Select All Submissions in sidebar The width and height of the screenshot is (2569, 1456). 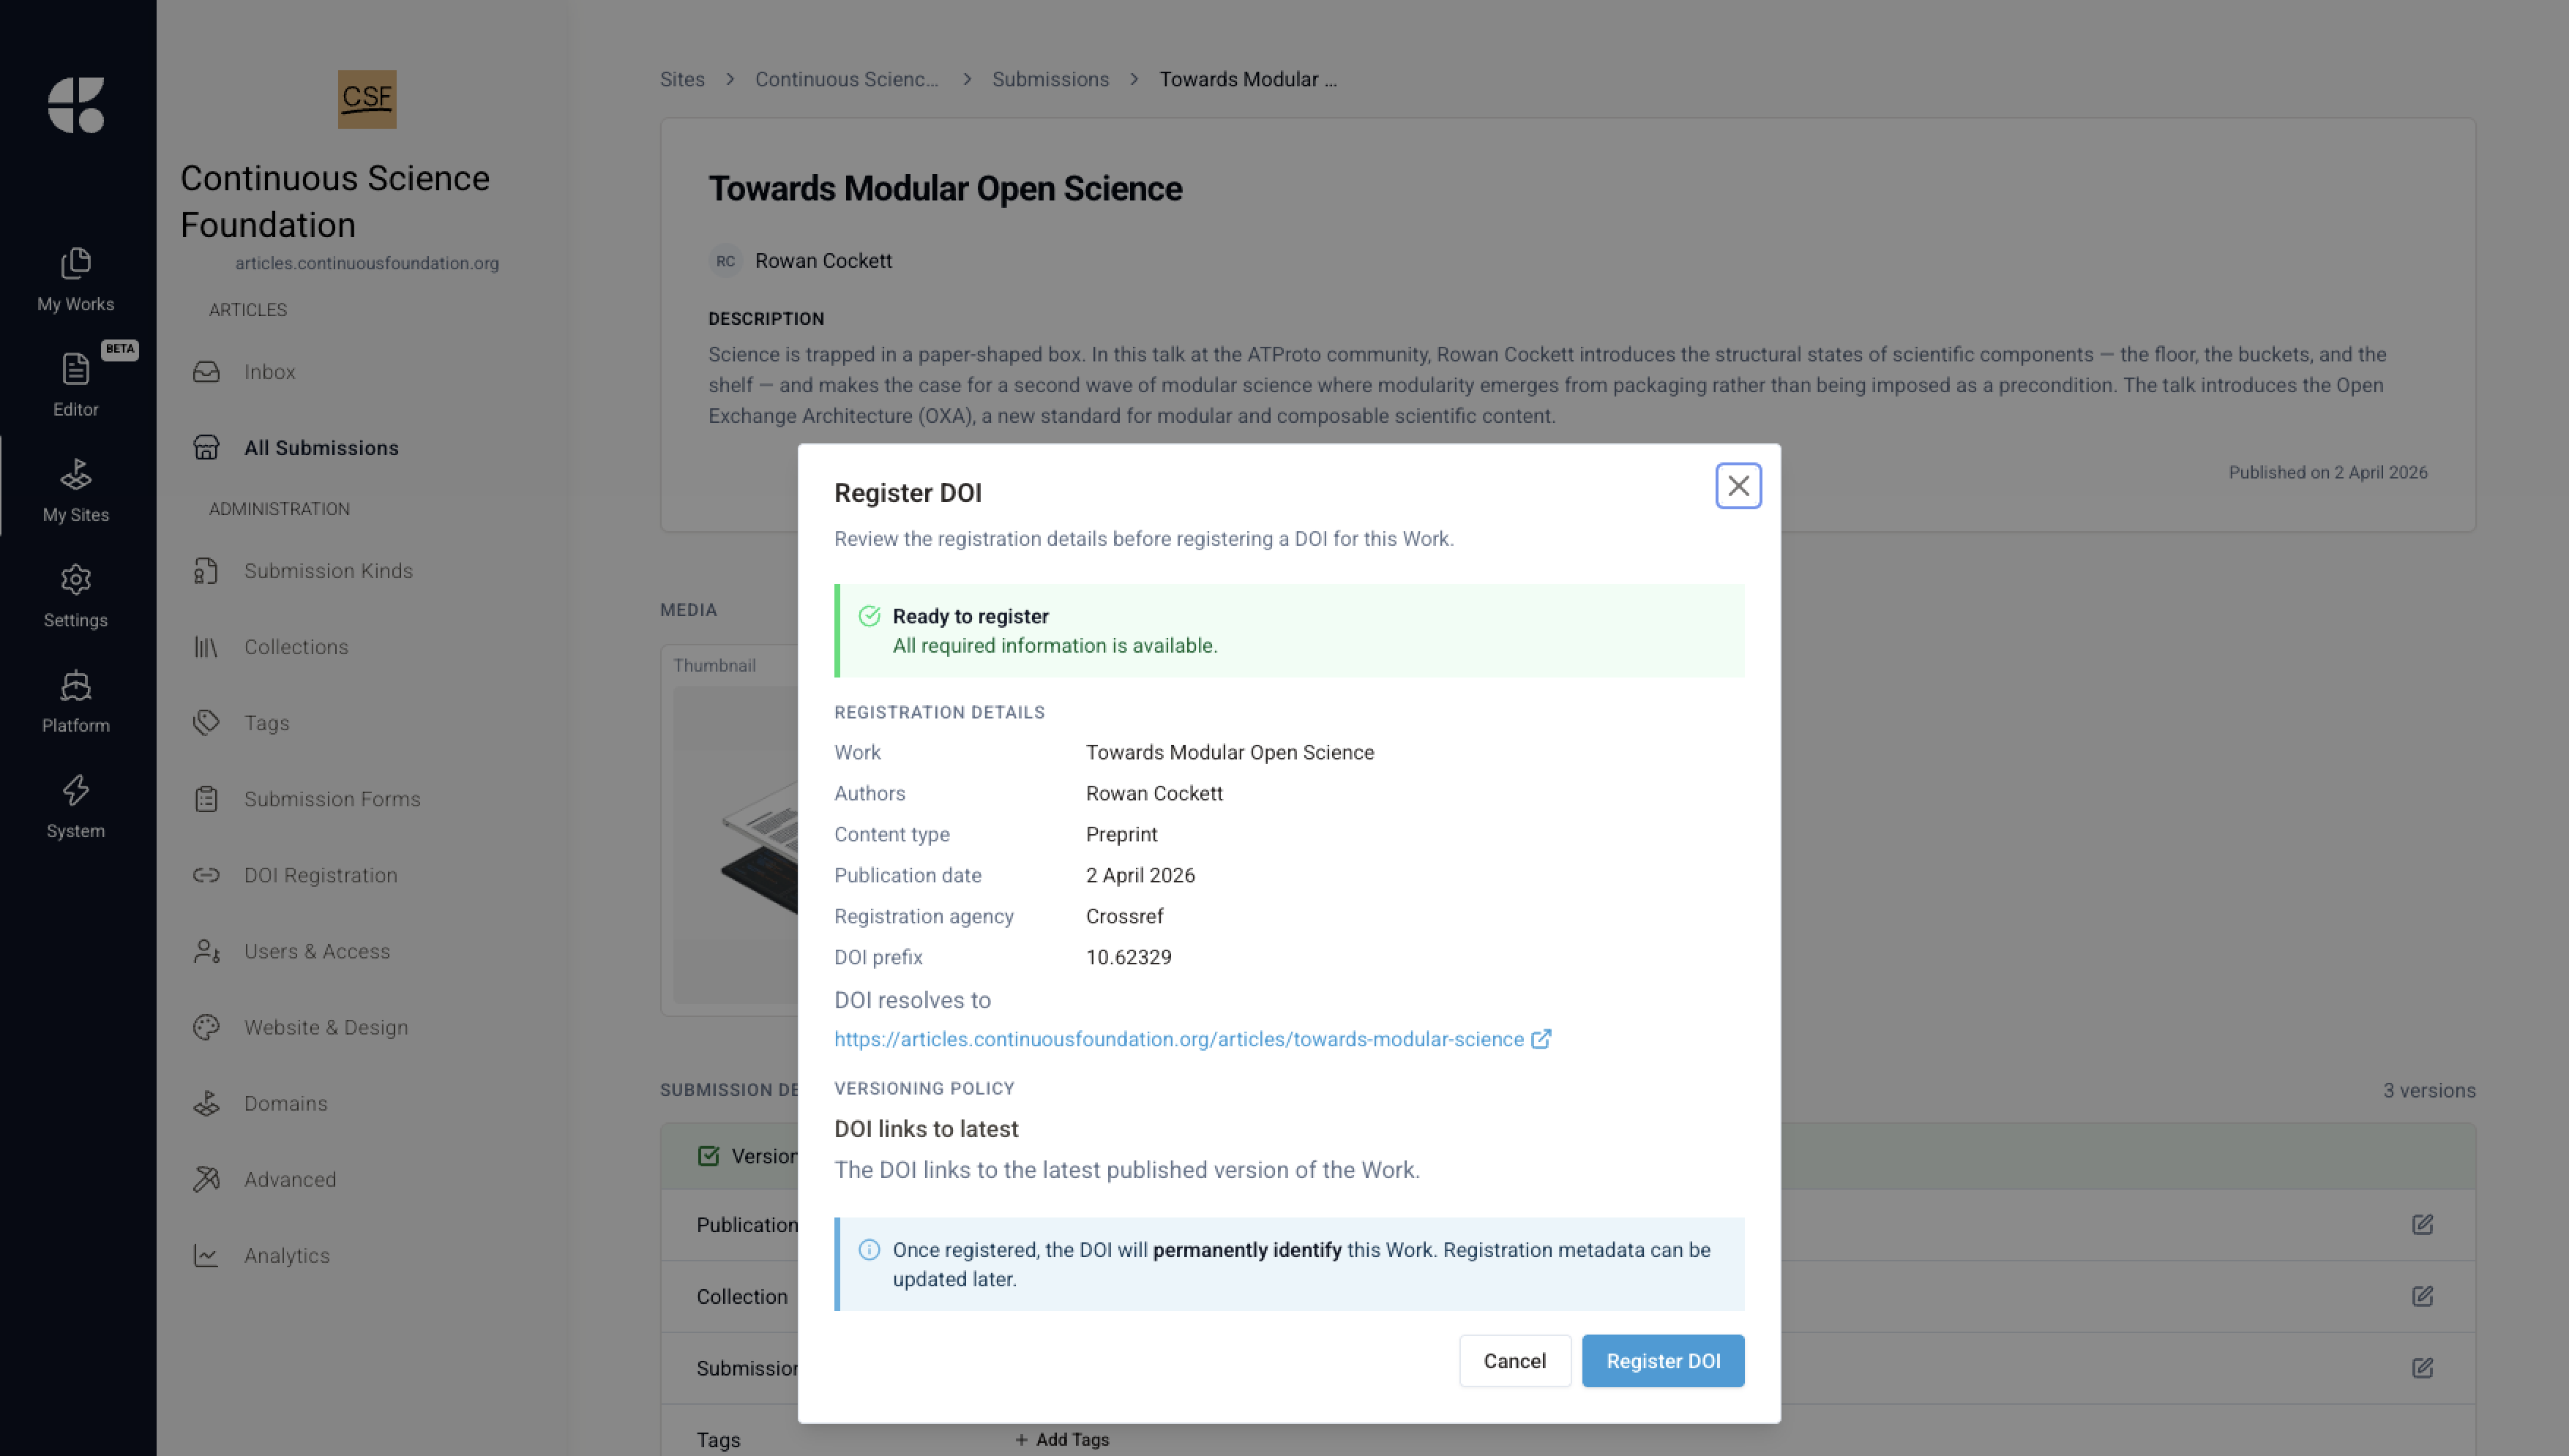[321, 448]
